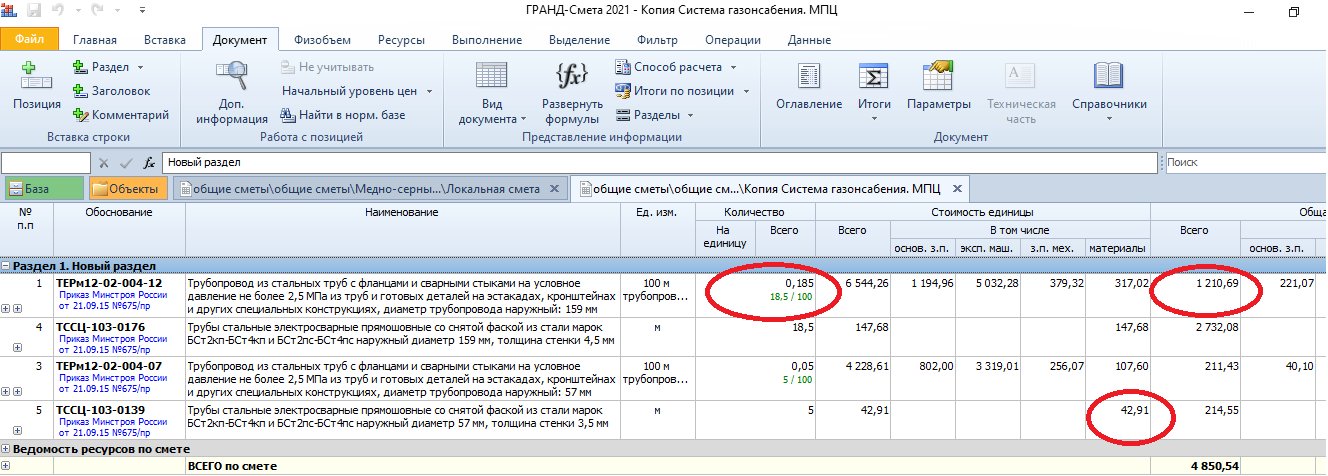Expand row ТССЦ-103-0176 plus icon
This screenshot has height=476, width=1328.
[x=18, y=347]
